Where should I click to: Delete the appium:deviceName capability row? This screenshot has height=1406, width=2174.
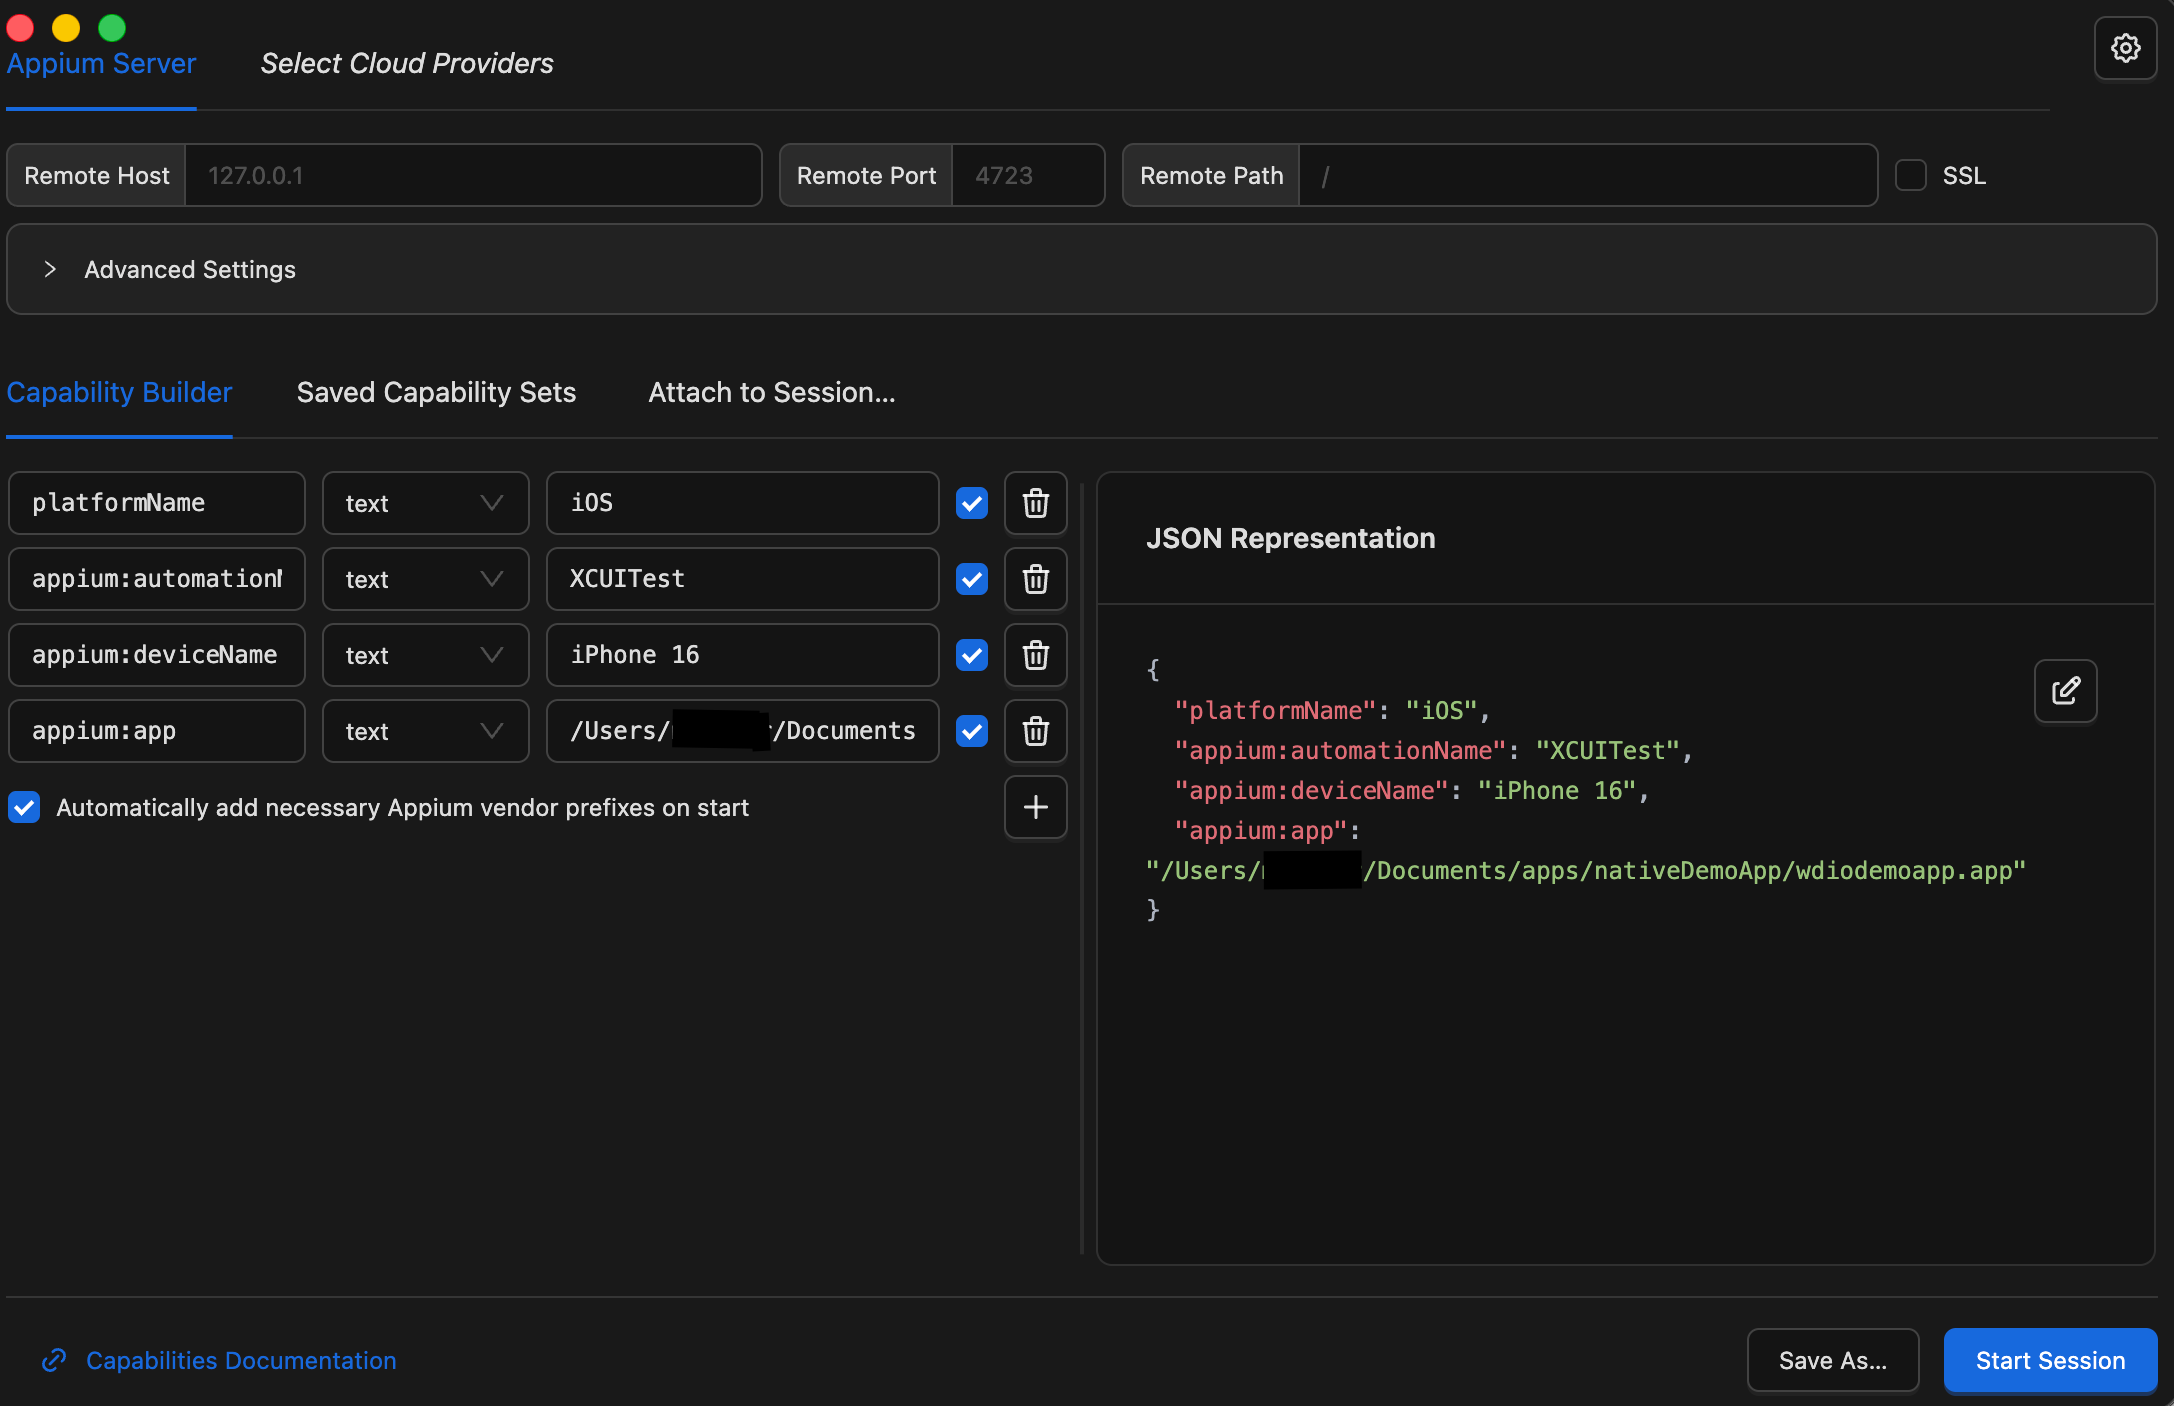1035,655
